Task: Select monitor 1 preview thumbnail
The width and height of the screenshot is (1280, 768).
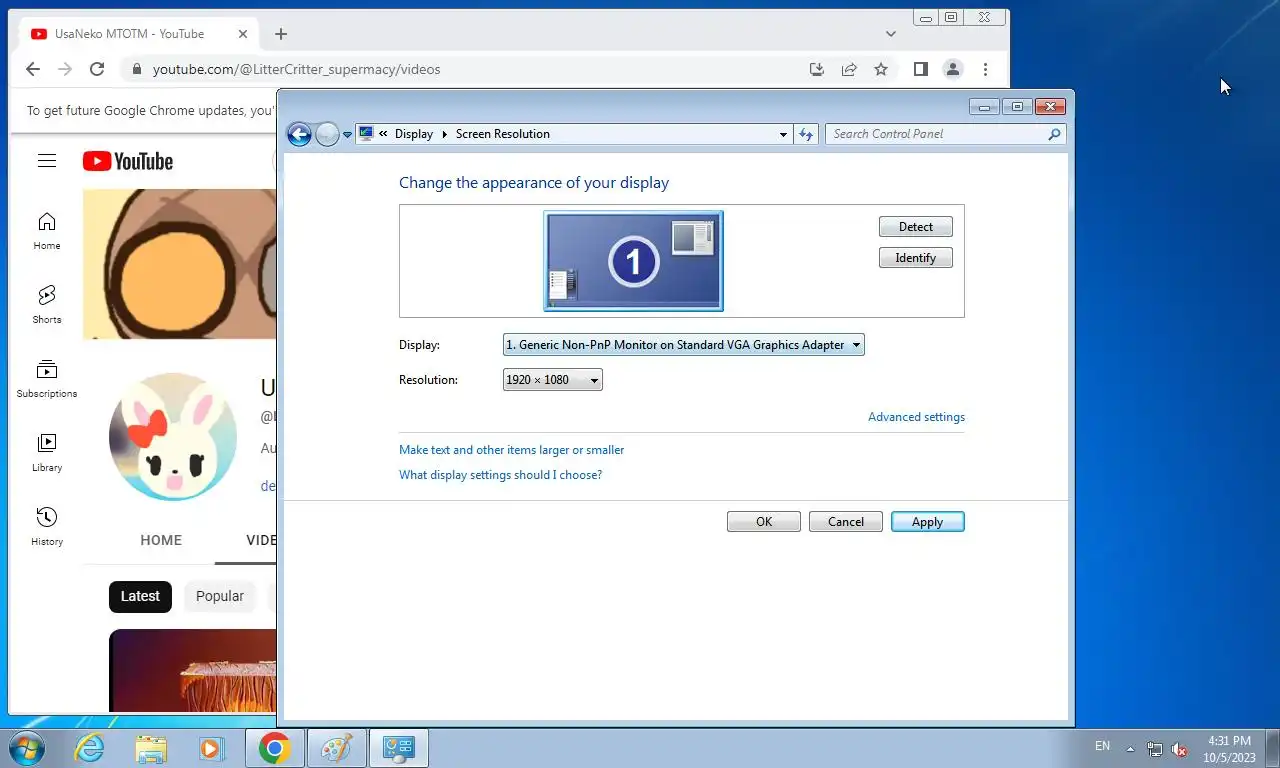Action: (x=633, y=261)
